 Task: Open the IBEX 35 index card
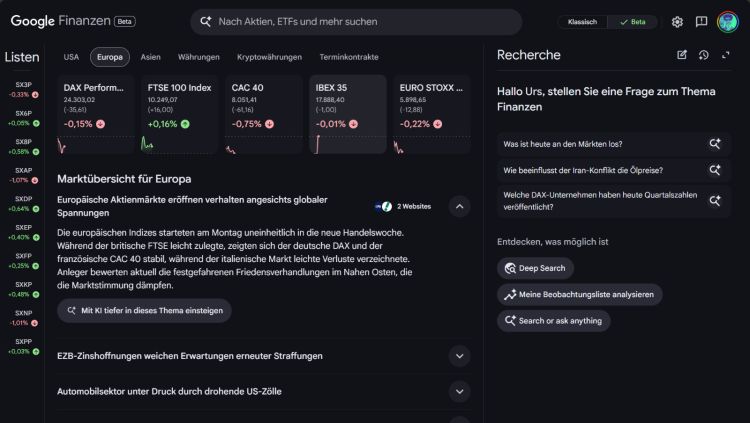[348, 114]
